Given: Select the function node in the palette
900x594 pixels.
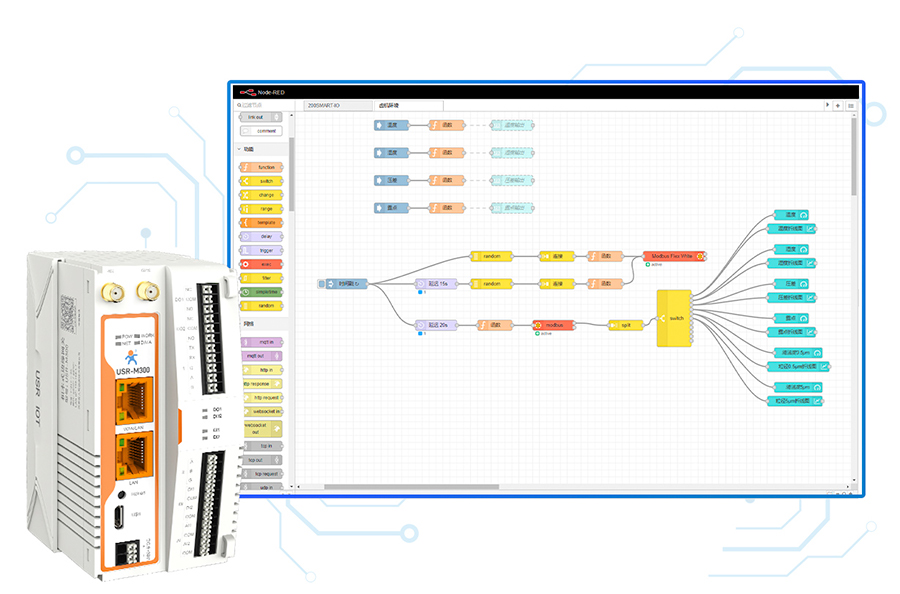Looking at the screenshot, I should point(261,168).
